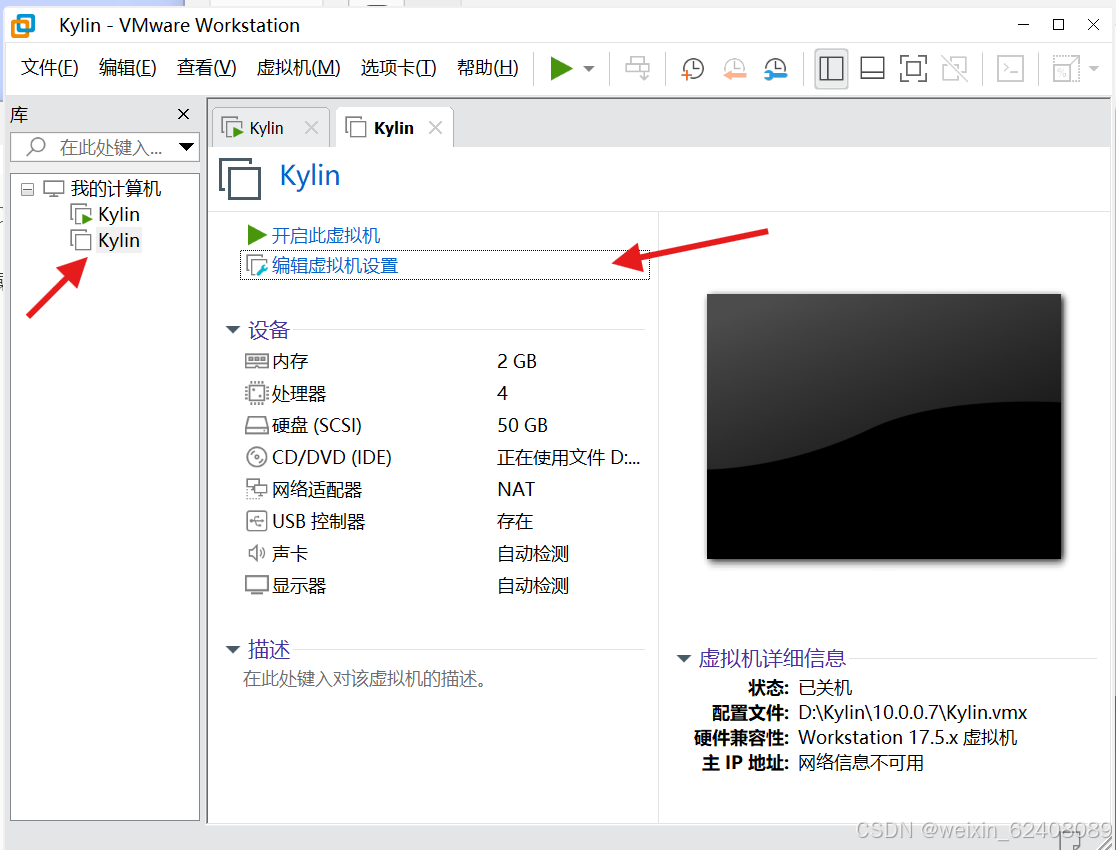Enter full screen mode icon
Screen dimensions: 1116x850
click(x=913, y=68)
